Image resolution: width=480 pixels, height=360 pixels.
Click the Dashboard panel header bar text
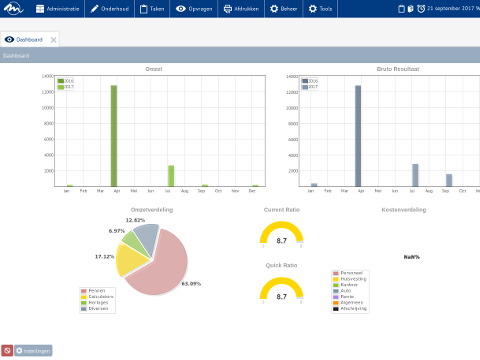coord(16,56)
